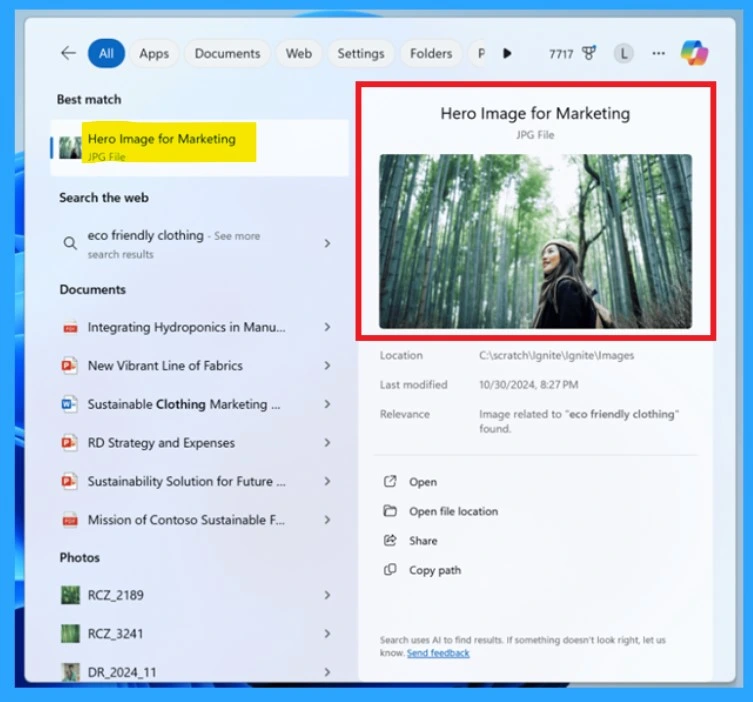Open eco friendly clothing web search result

coord(199,244)
